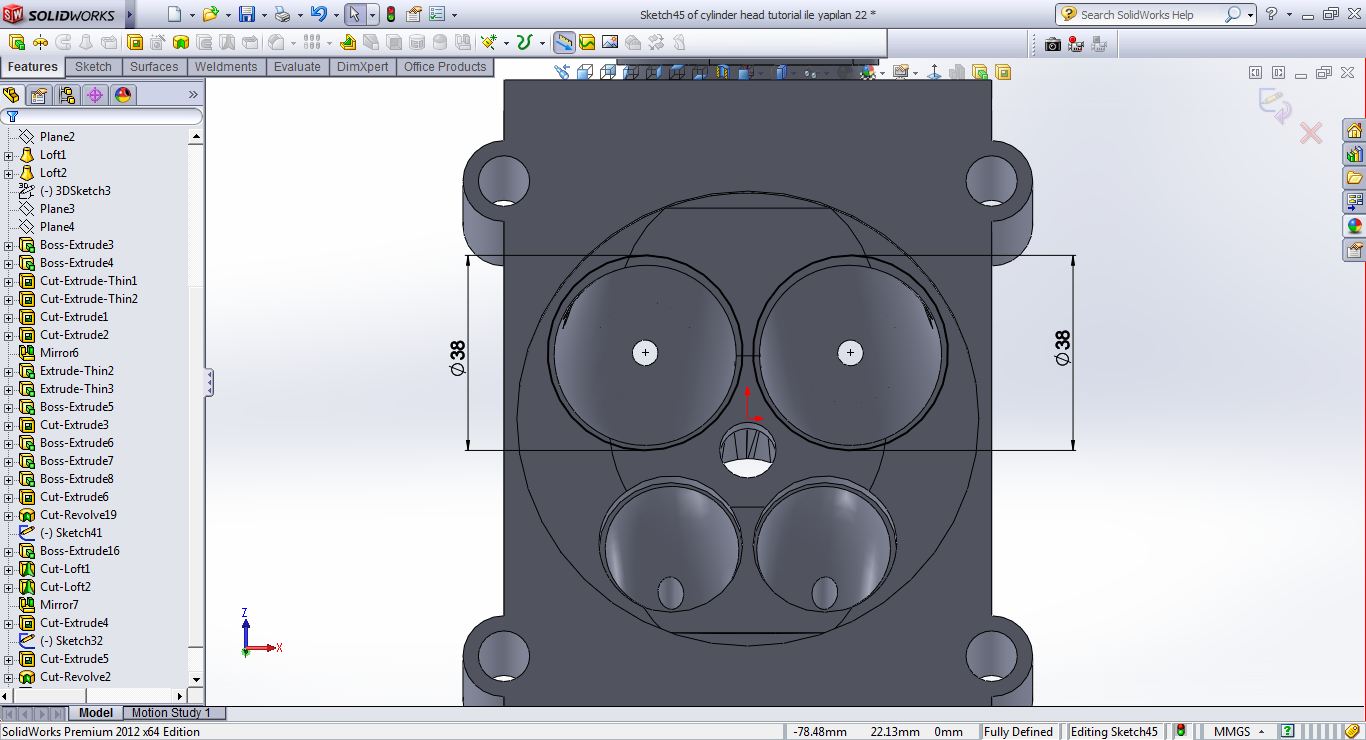Click the left Ø38 dimension text
1366x740 pixels.
458,358
